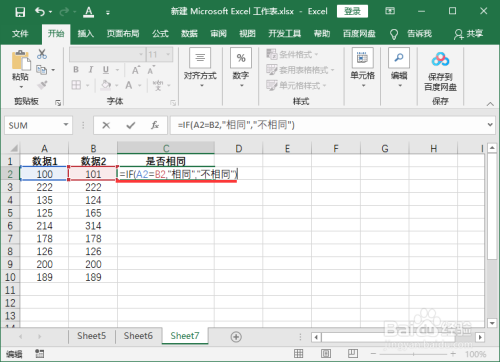Switch to the 视图 tab
Screen dimensions: 500x362
(247, 33)
